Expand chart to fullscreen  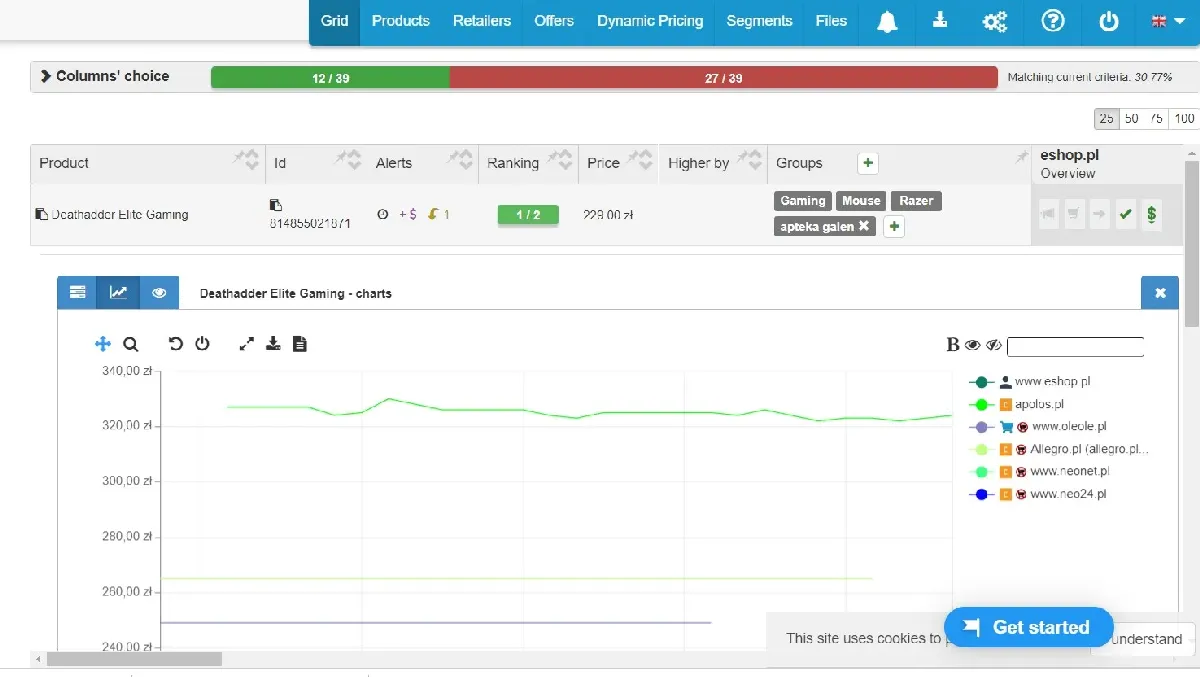pos(247,344)
